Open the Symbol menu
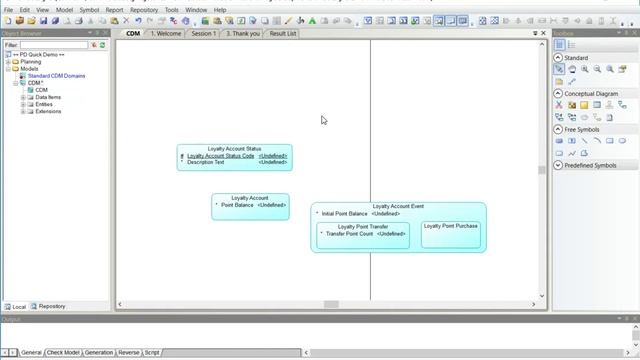Screen dimensions: 640x360 coord(89,10)
